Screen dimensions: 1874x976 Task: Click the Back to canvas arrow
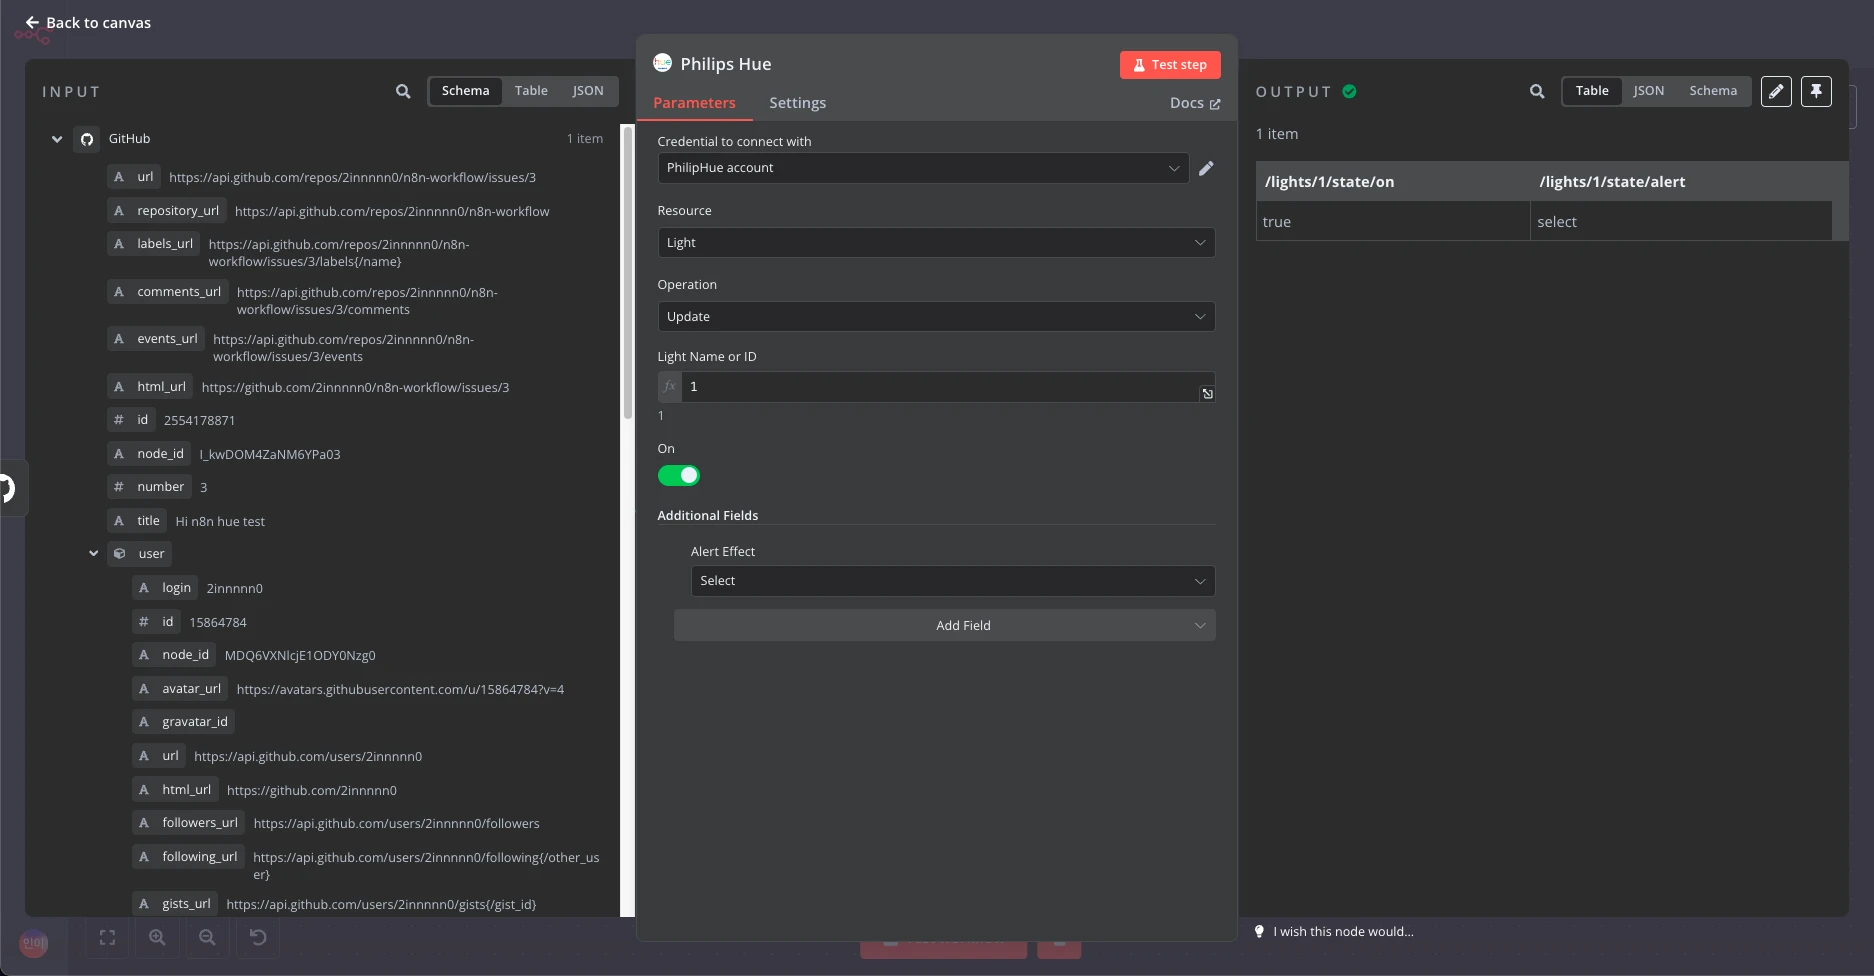(x=32, y=22)
